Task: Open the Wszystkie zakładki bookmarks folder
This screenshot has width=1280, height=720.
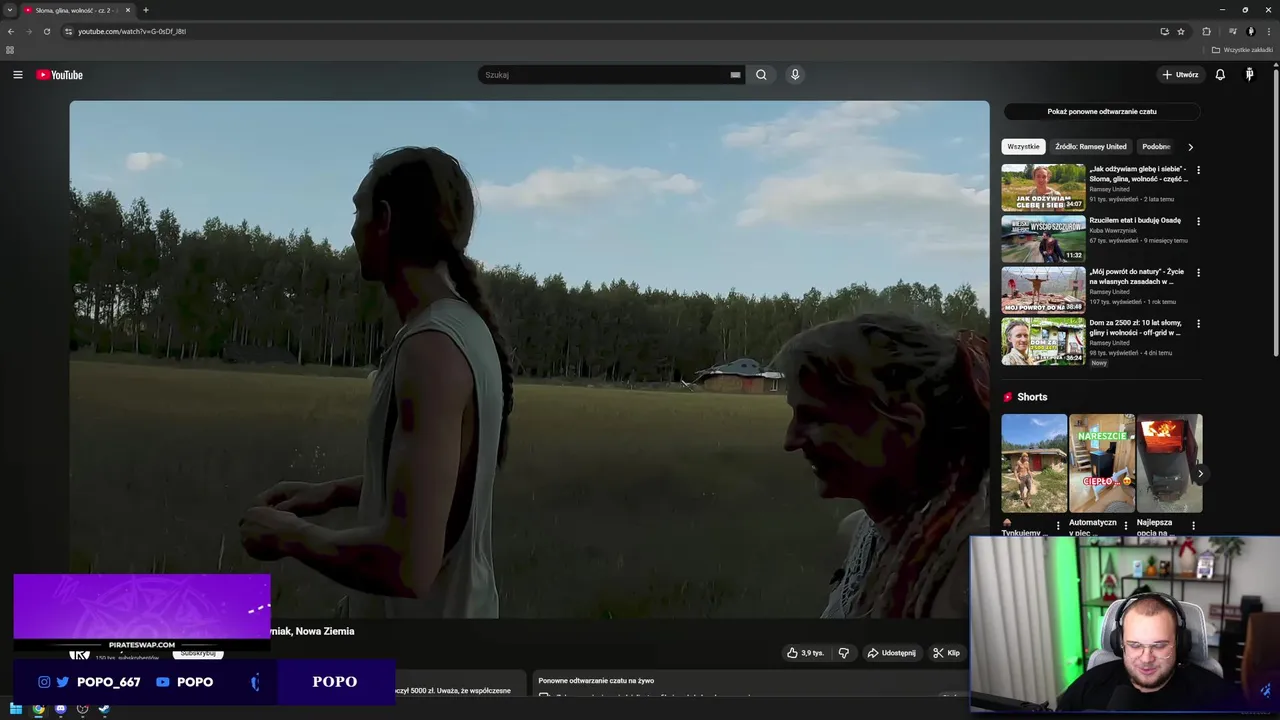Action: [x=1242, y=50]
